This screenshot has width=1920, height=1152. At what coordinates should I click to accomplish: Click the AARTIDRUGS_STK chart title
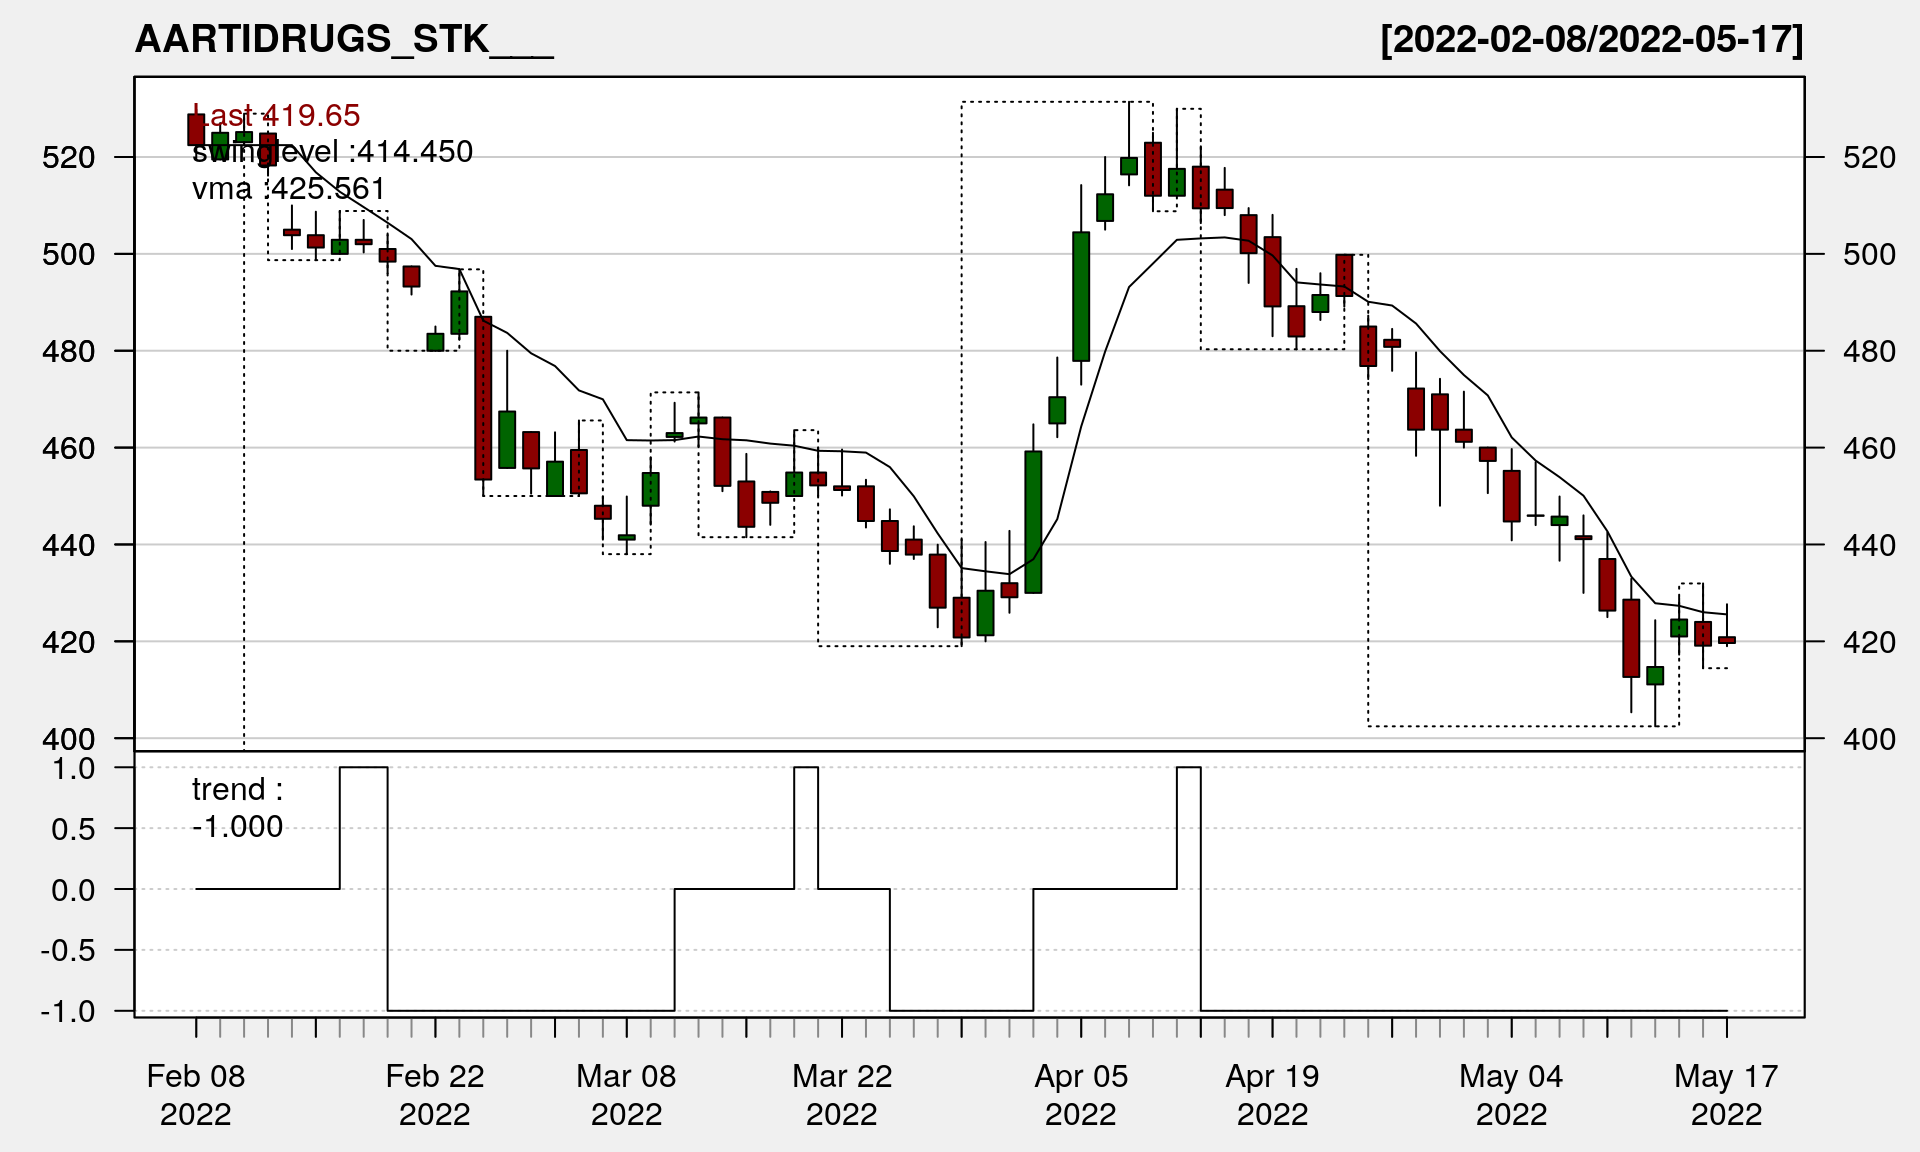point(343,39)
